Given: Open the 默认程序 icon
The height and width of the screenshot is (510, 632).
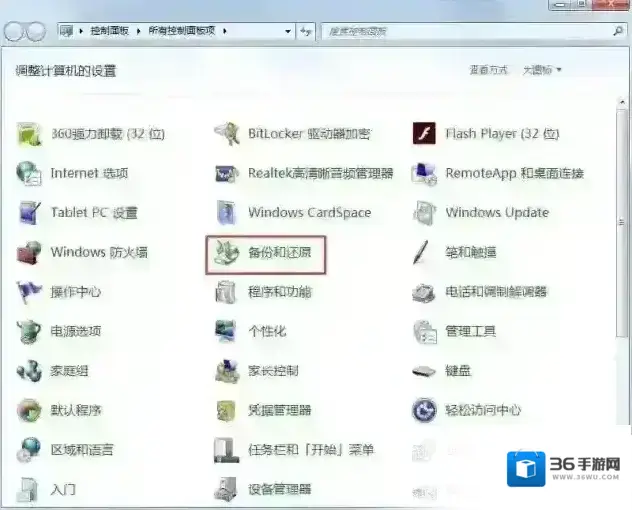Looking at the screenshot, I should [29, 410].
